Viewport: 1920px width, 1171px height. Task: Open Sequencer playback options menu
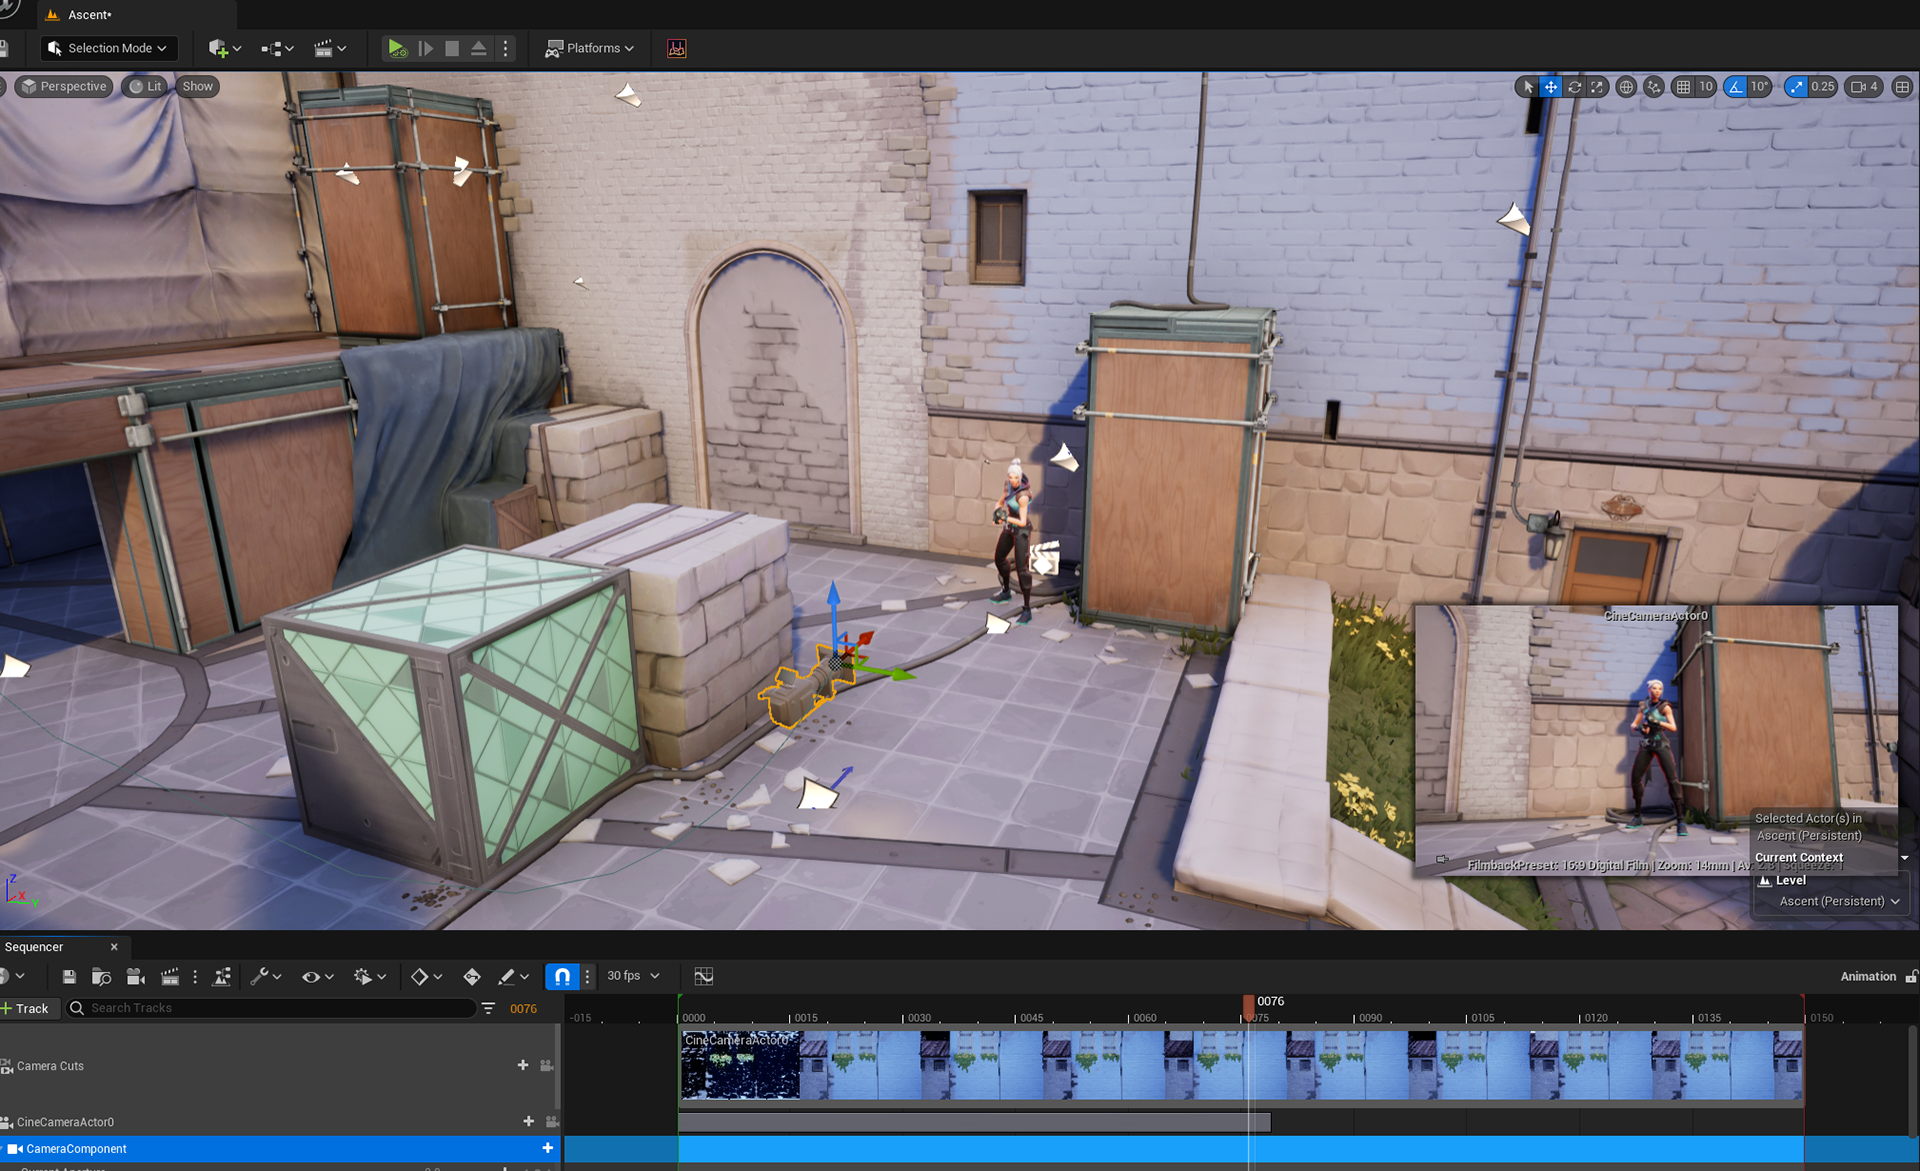click(370, 976)
